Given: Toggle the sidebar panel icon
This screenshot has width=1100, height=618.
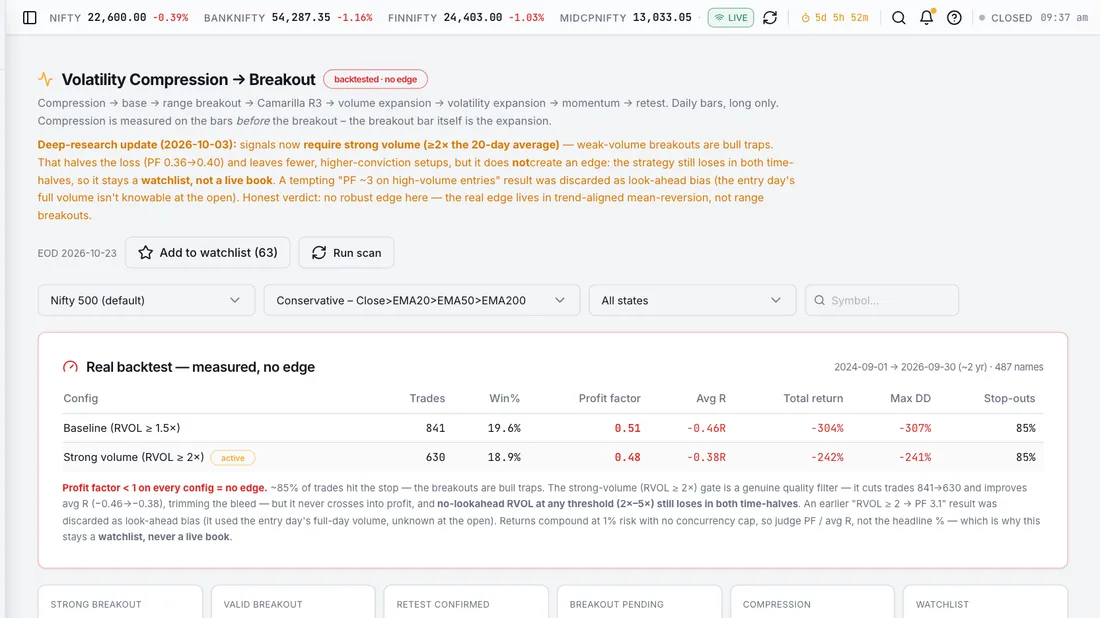Looking at the screenshot, I should pyautogui.click(x=29, y=18).
